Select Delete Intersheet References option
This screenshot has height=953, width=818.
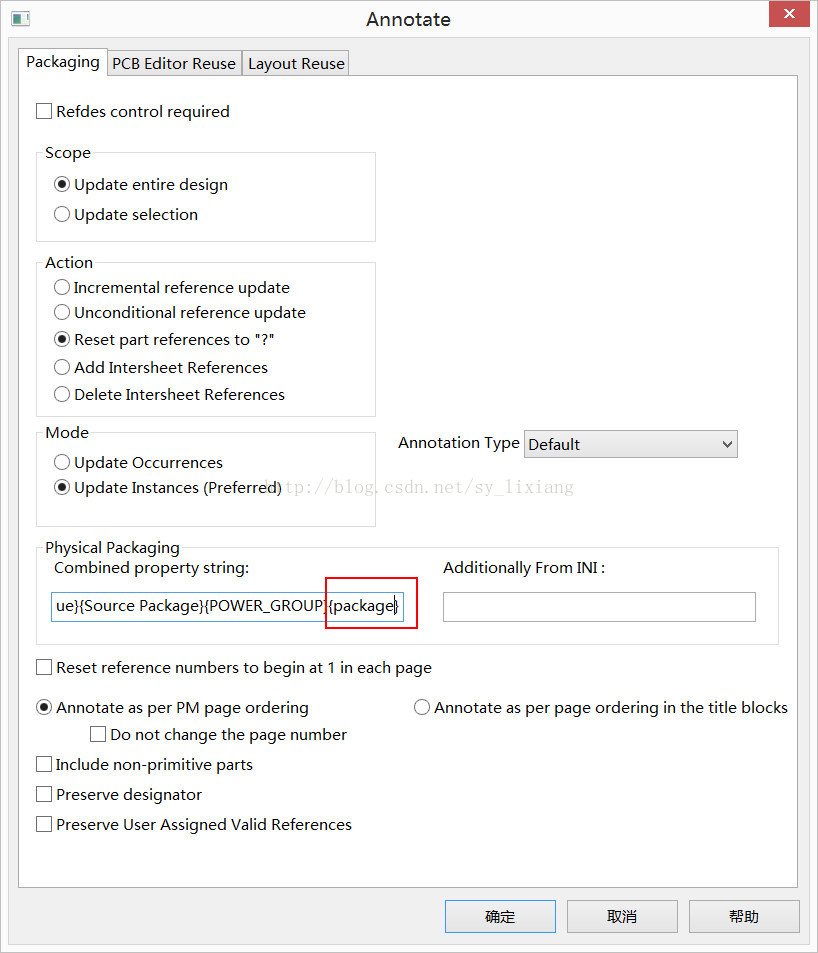pyautogui.click(x=63, y=394)
